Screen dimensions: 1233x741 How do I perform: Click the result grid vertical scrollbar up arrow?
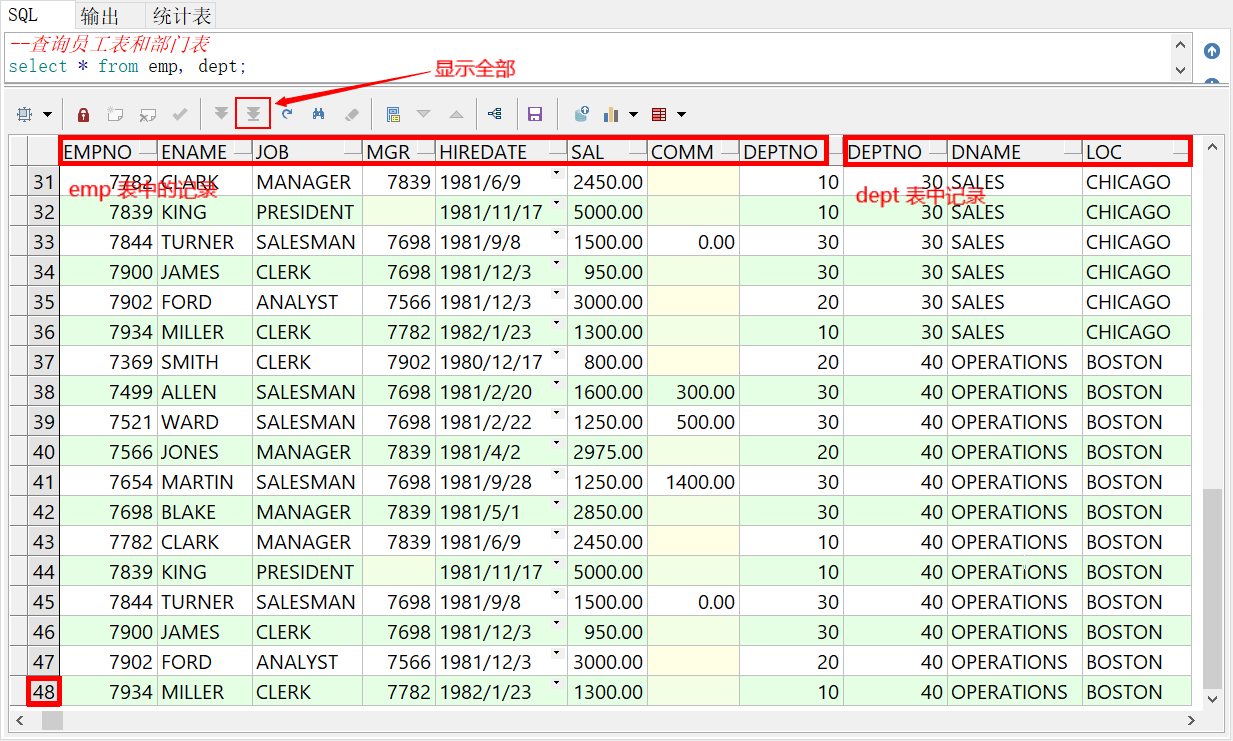pyautogui.click(x=1212, y=147)
